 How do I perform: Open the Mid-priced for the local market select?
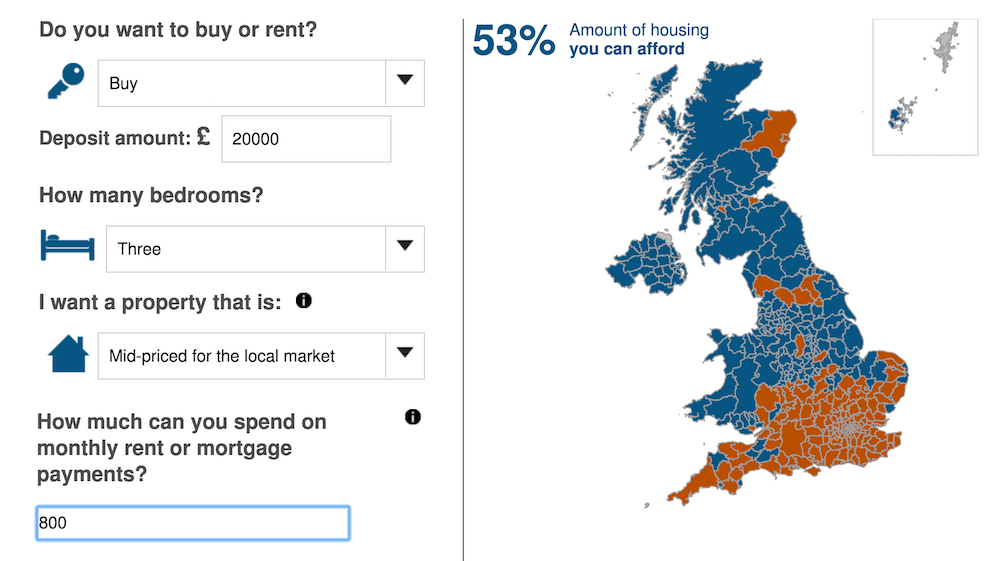pyautogui.click(x=261, y=356)
